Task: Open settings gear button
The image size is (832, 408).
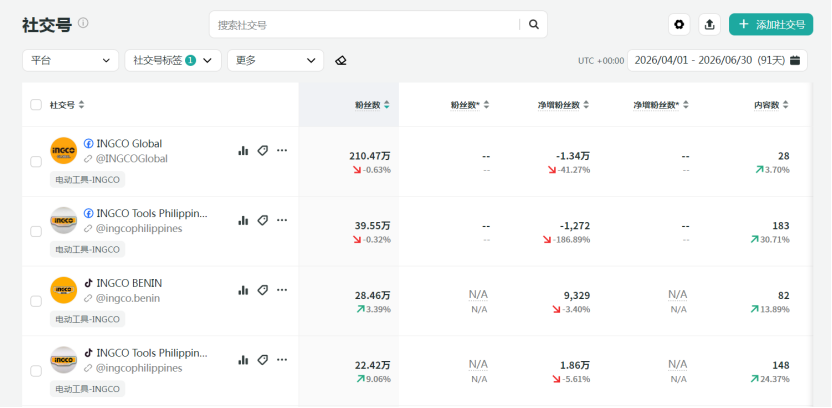Action: click(x=679, y=24)
